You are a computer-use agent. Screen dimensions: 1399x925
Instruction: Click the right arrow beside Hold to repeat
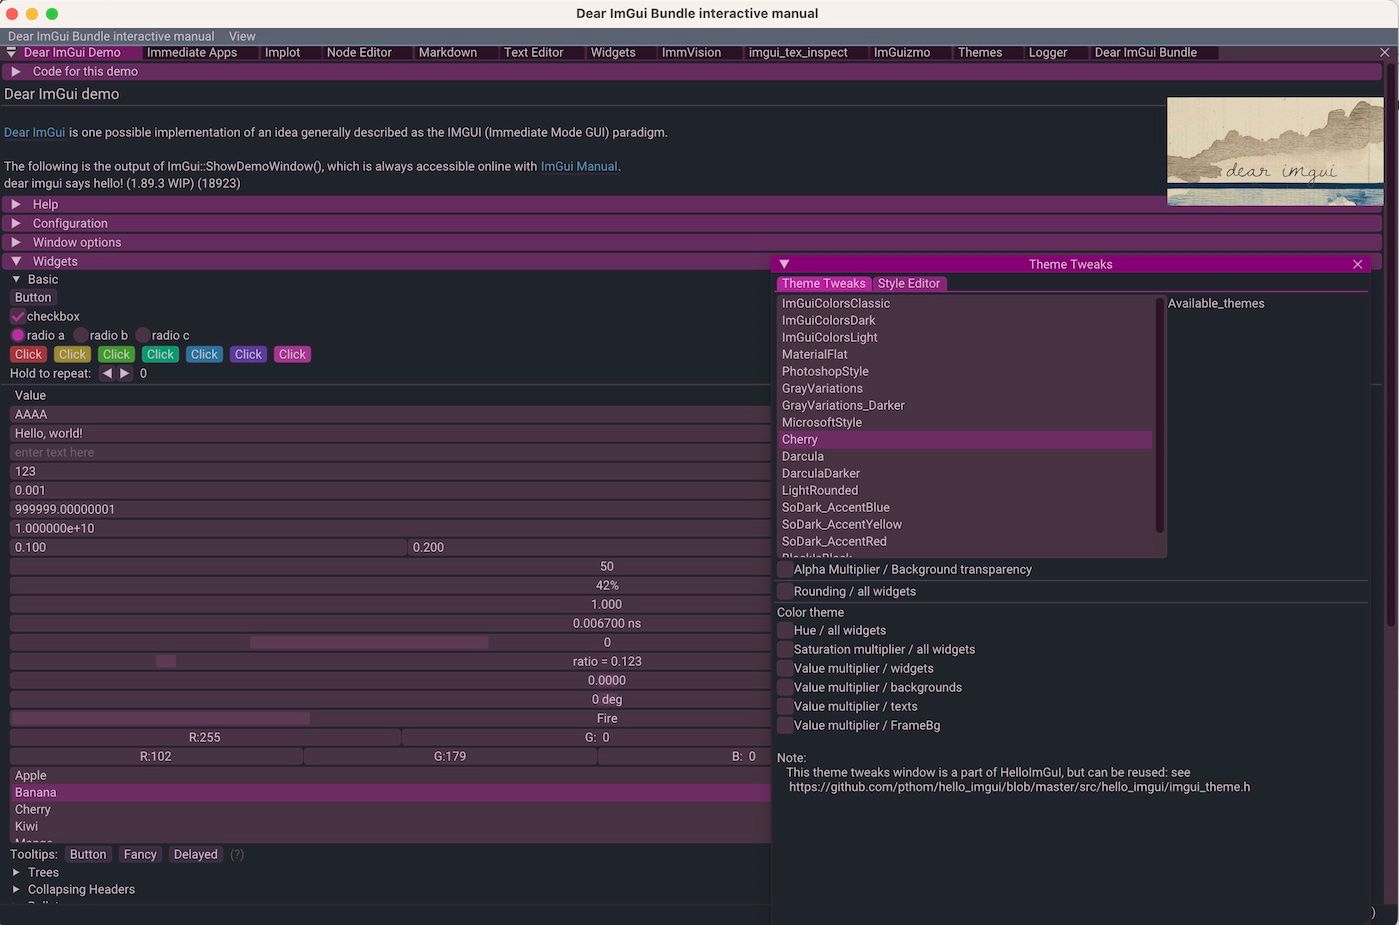point(125,373)
